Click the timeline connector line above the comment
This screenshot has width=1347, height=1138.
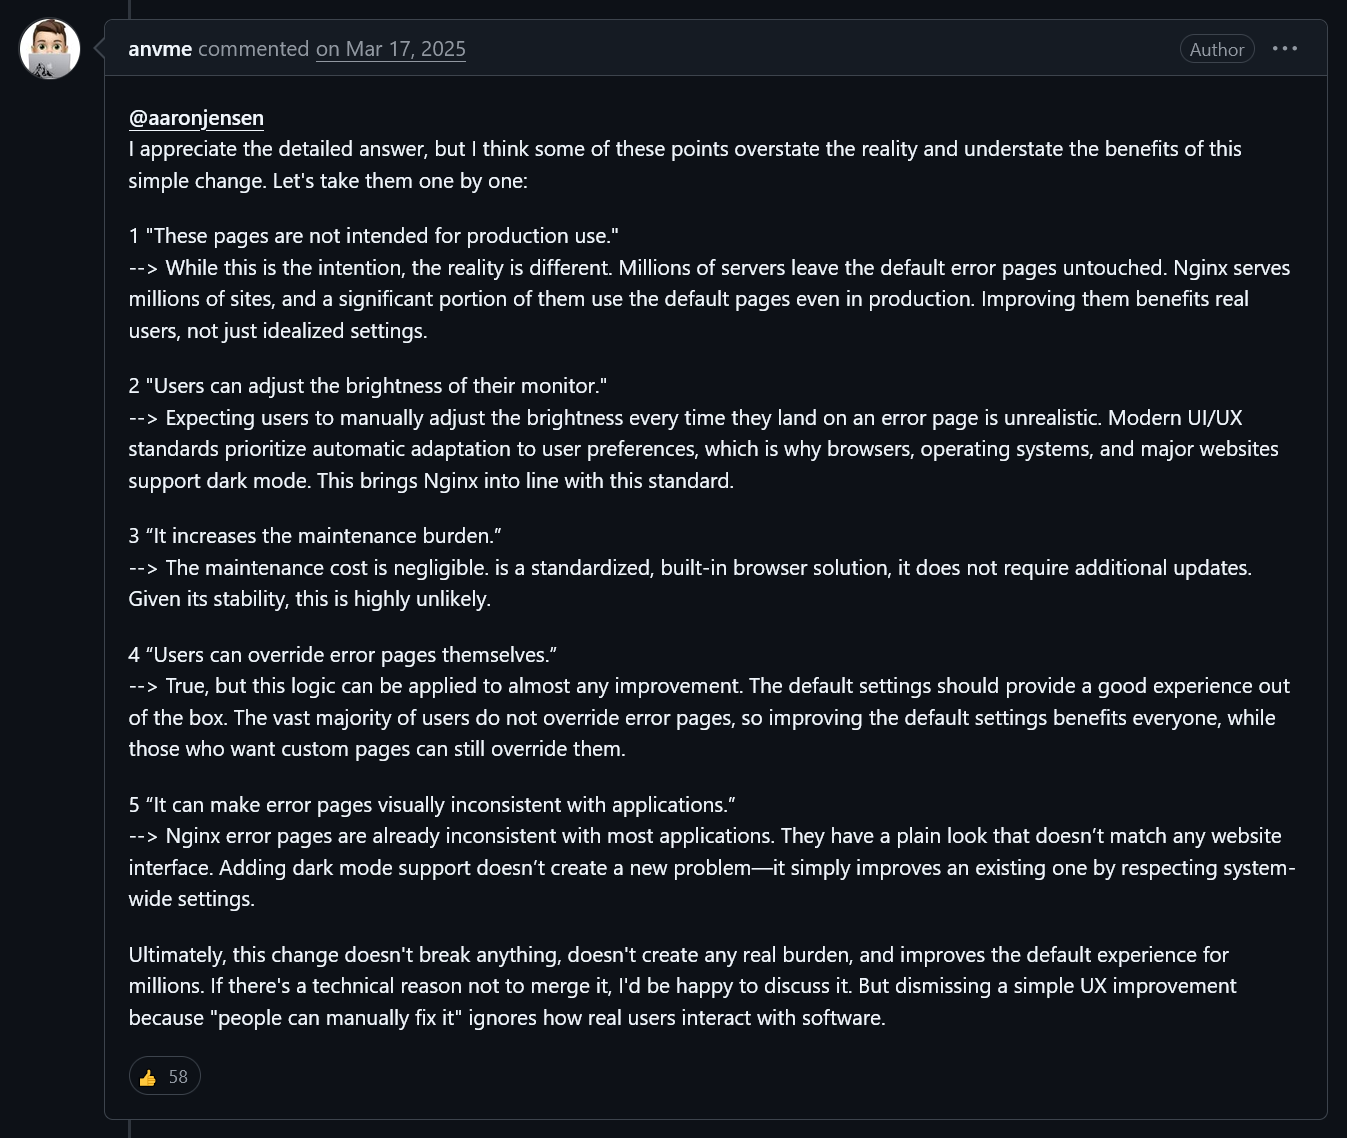click(129, 9)
